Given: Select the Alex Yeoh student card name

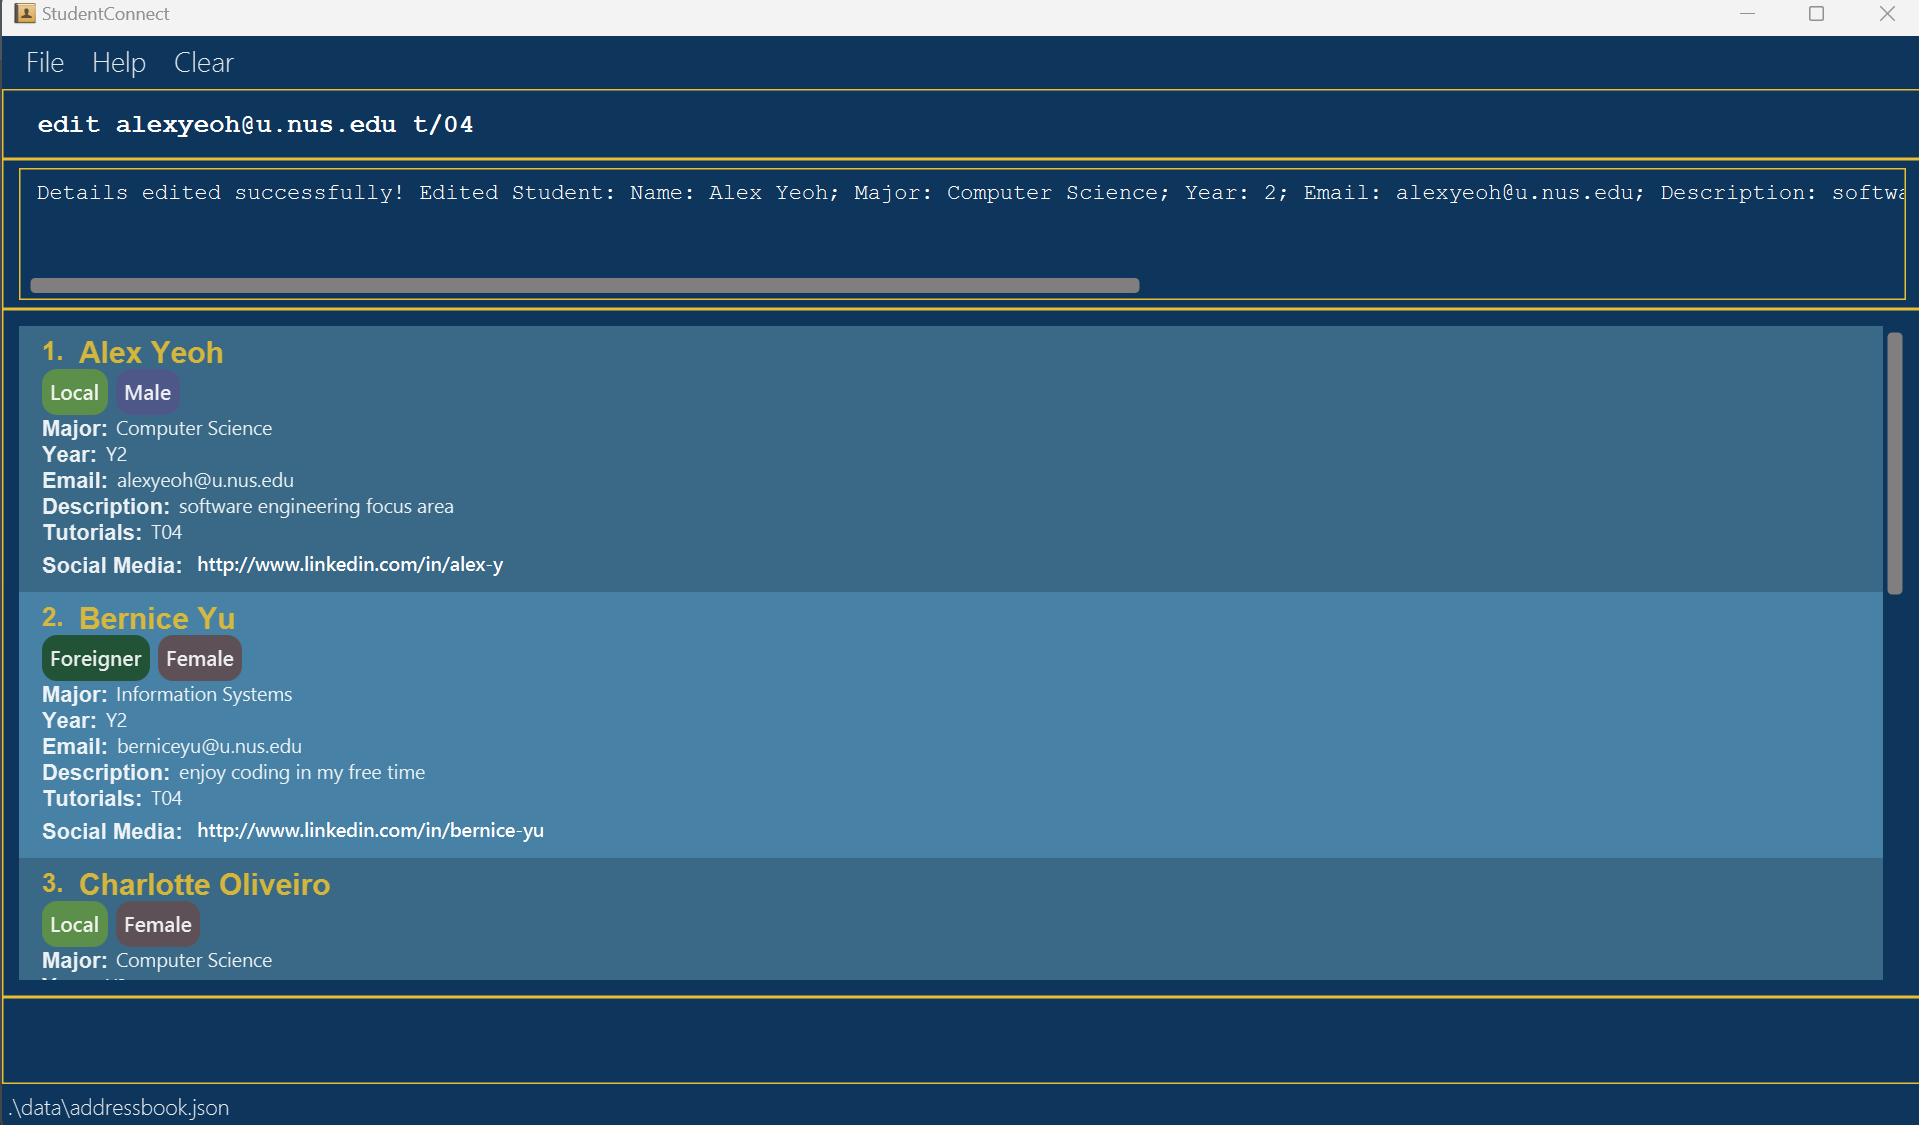Looking at the screenshot, I should (x=151, y=353).
